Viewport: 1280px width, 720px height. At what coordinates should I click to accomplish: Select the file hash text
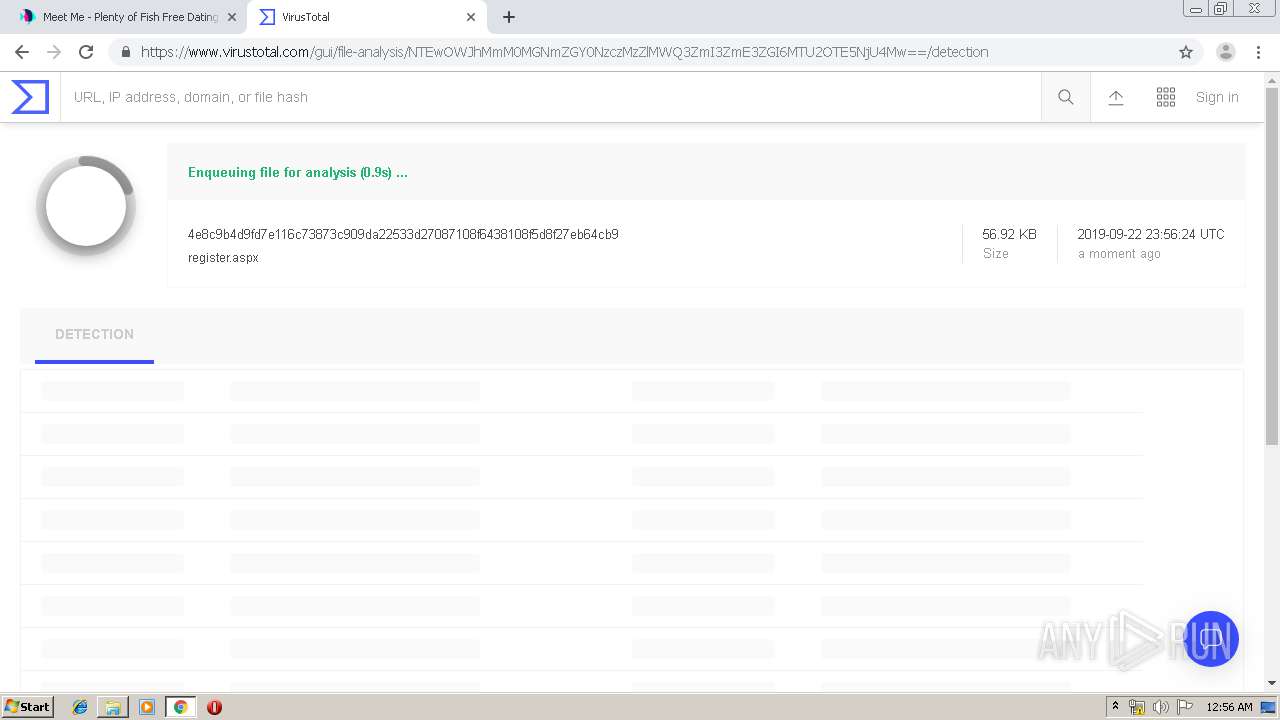tap(403, 234)
